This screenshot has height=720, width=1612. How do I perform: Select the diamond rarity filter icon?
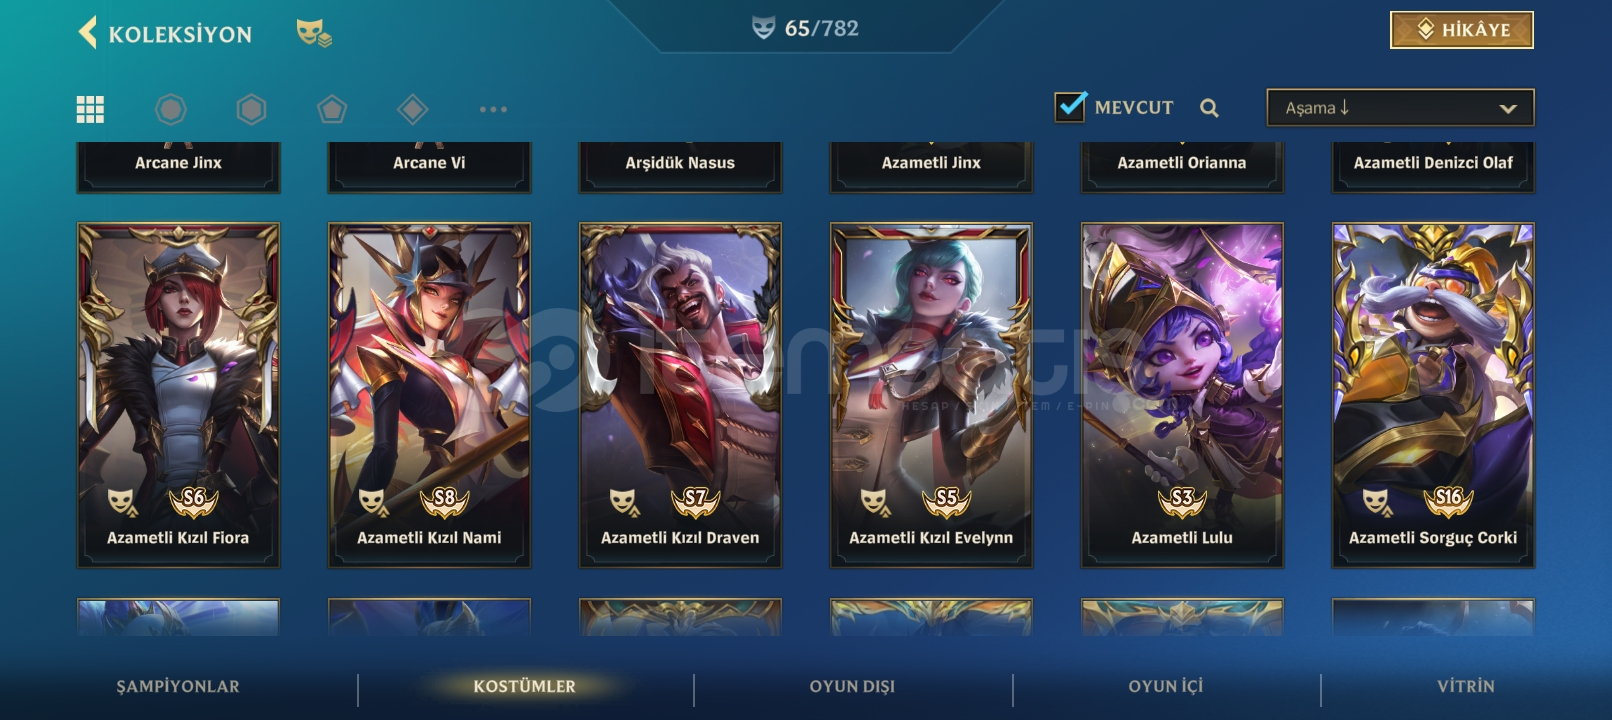click(x=412, y=109)
